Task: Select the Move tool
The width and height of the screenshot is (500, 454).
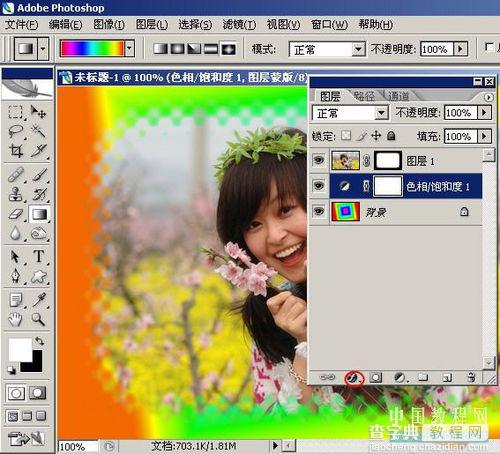Action: click(x=38, y=112)
